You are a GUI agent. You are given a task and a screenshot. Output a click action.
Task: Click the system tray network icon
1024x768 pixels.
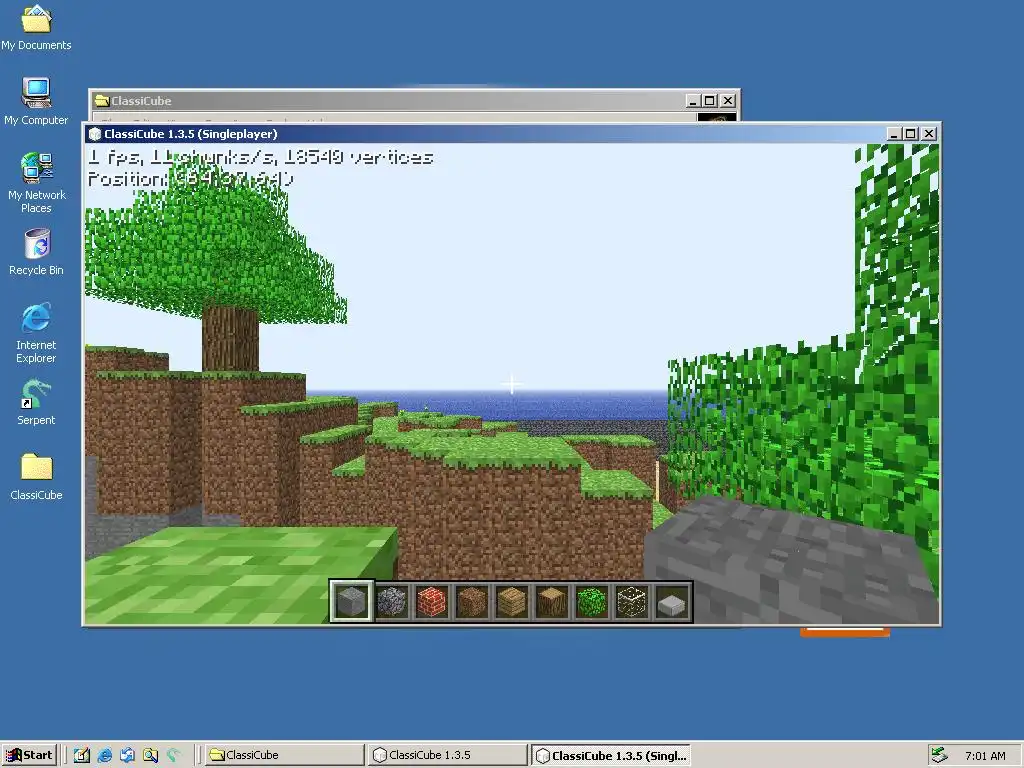[x=940, y=755]
